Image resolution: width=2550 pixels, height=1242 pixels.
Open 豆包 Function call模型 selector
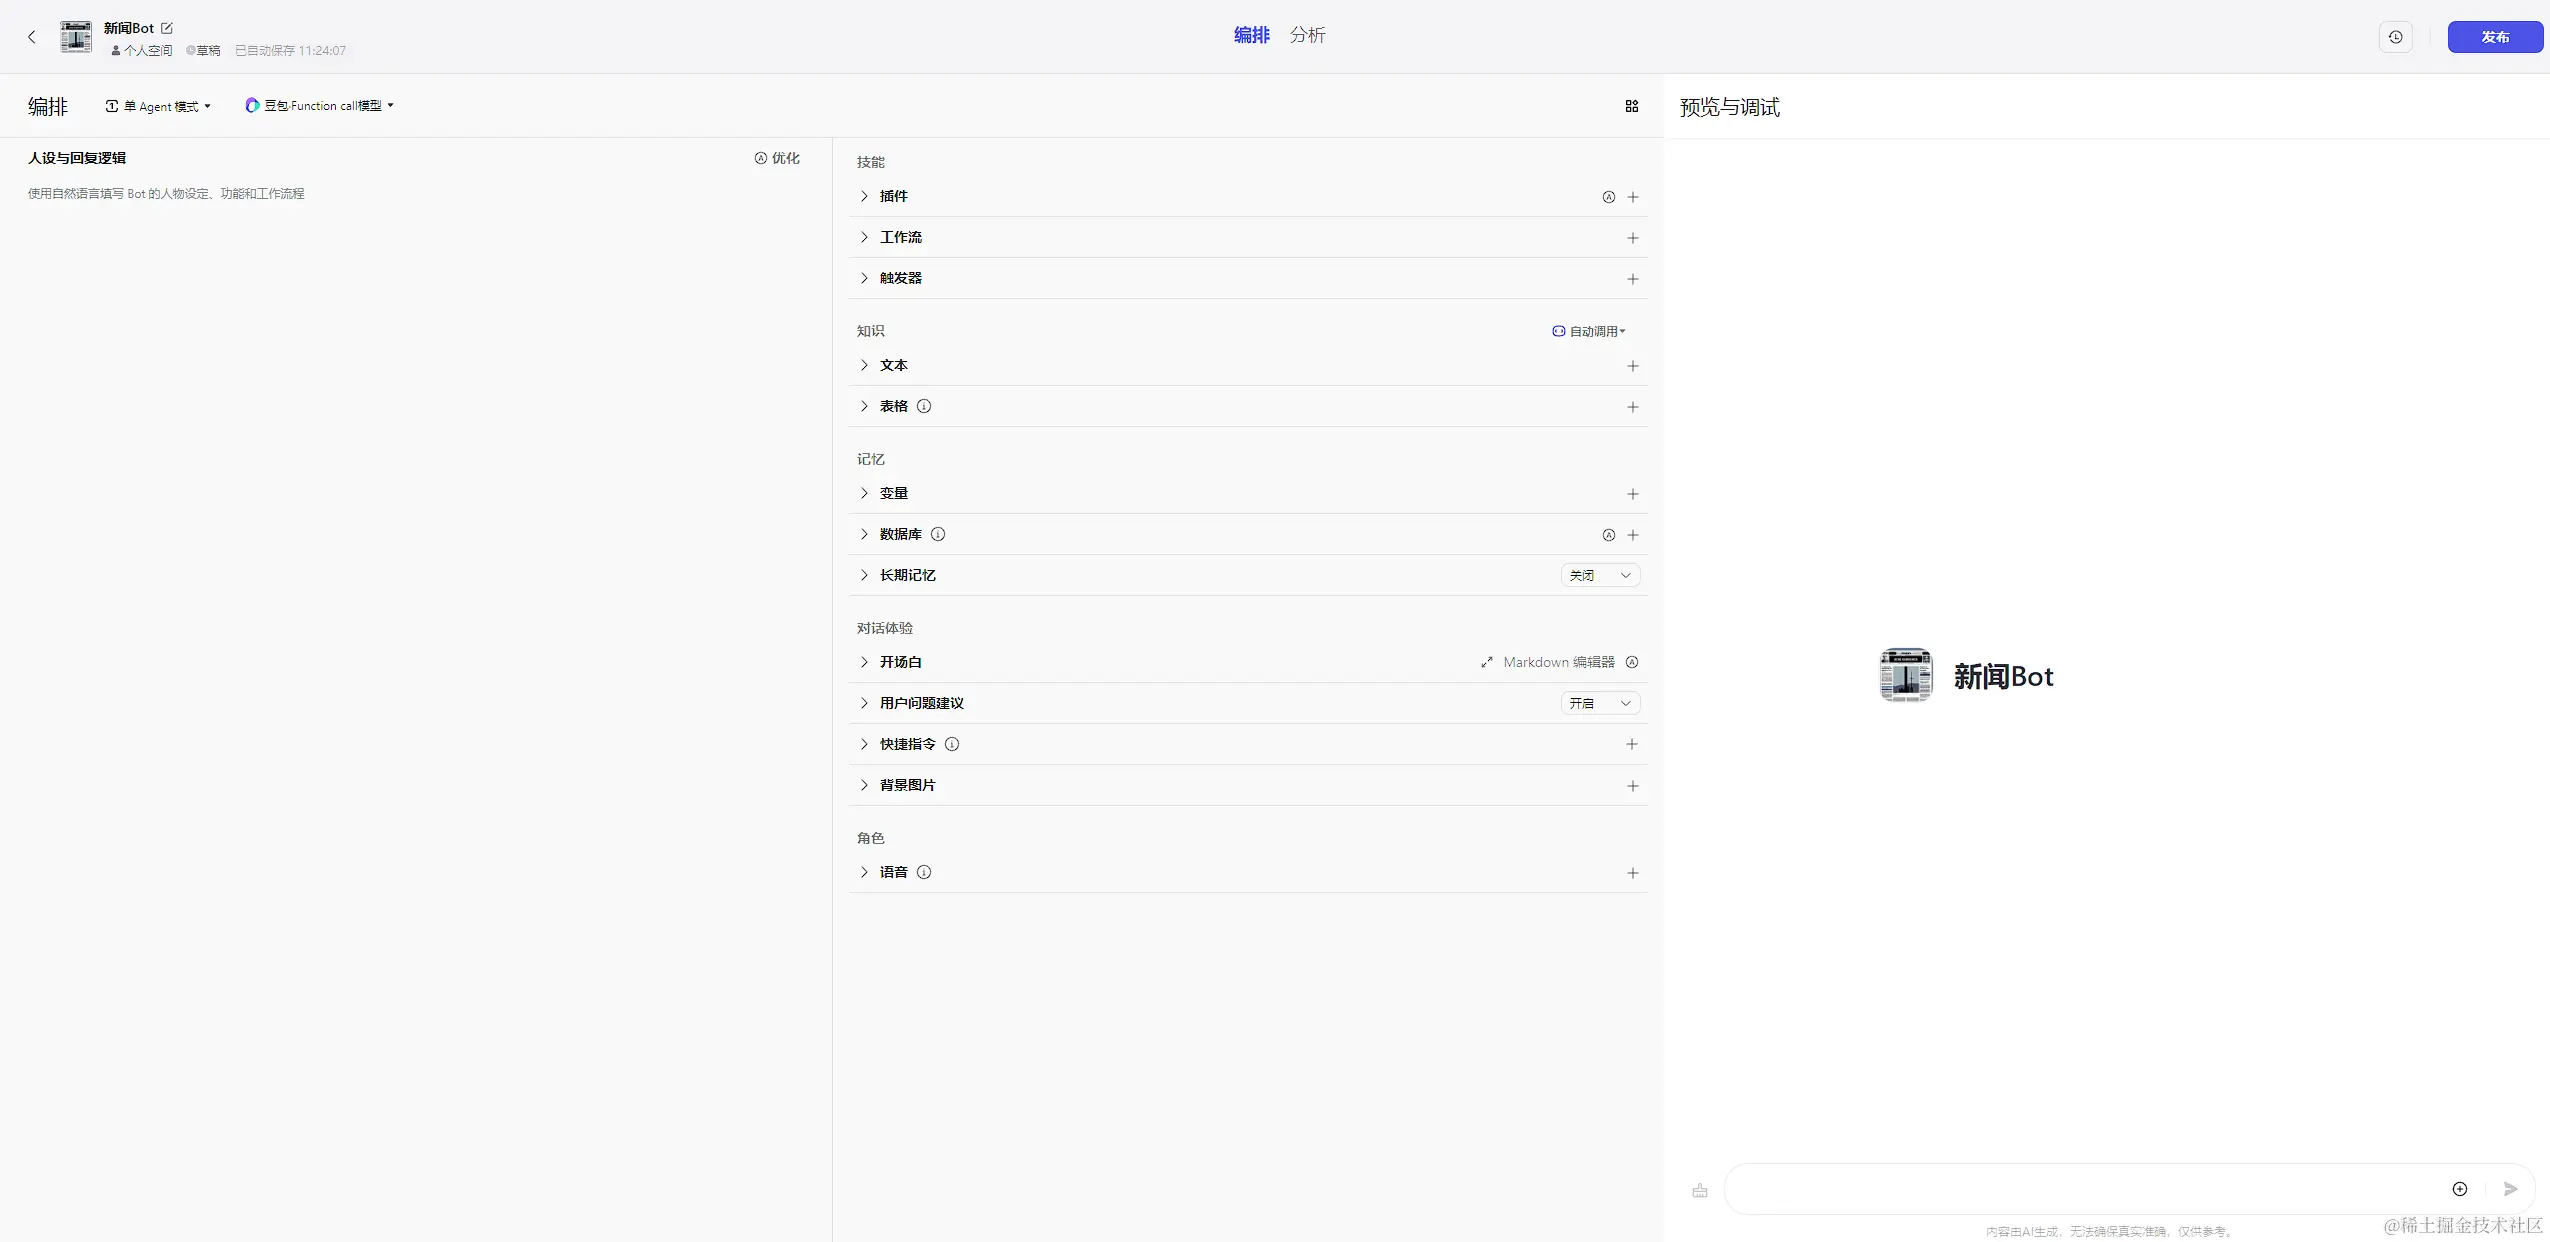pos(320,106)
